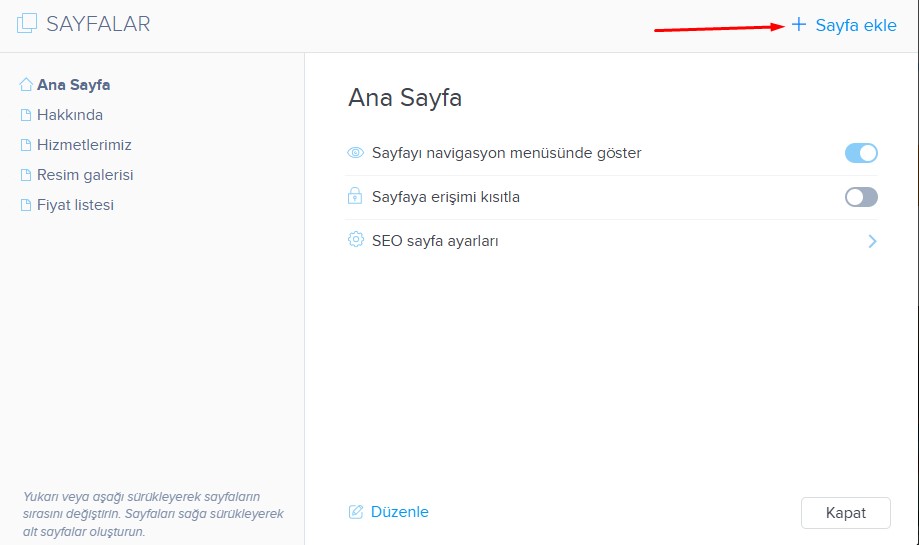Click the eye icon for navigation visibility
Viewport: 919px width, 545px height.
click(x=355, y=153)
